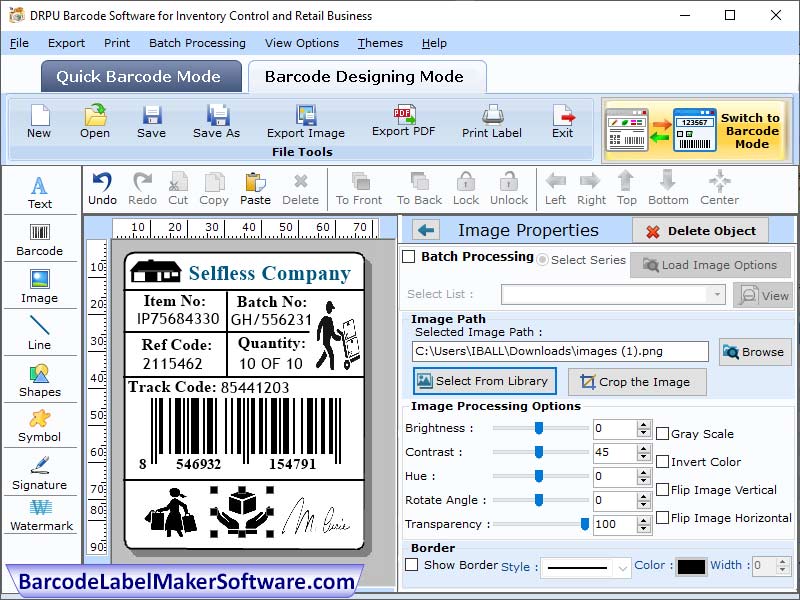Open Batch Processing menu
800x600 pixels.
pos(197,43)
